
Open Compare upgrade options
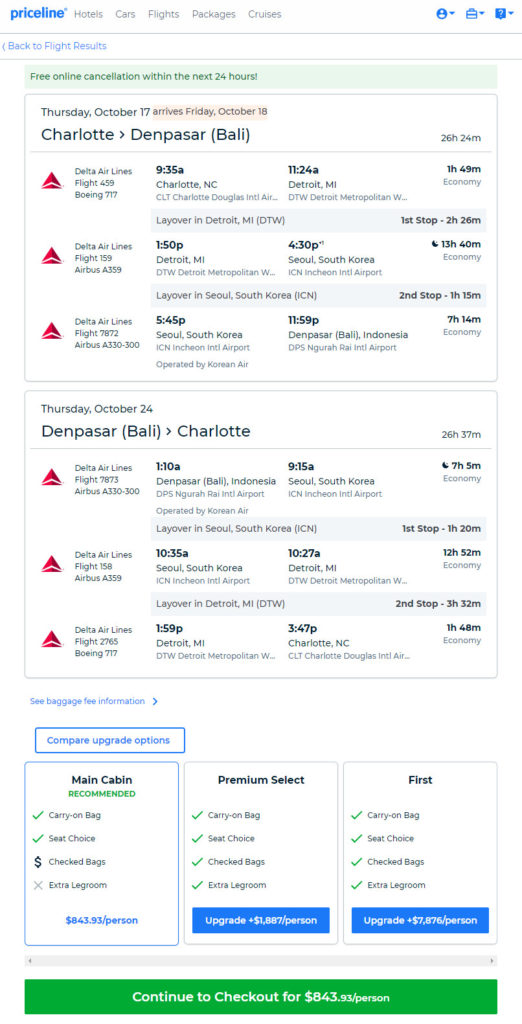tap(110, 741)
